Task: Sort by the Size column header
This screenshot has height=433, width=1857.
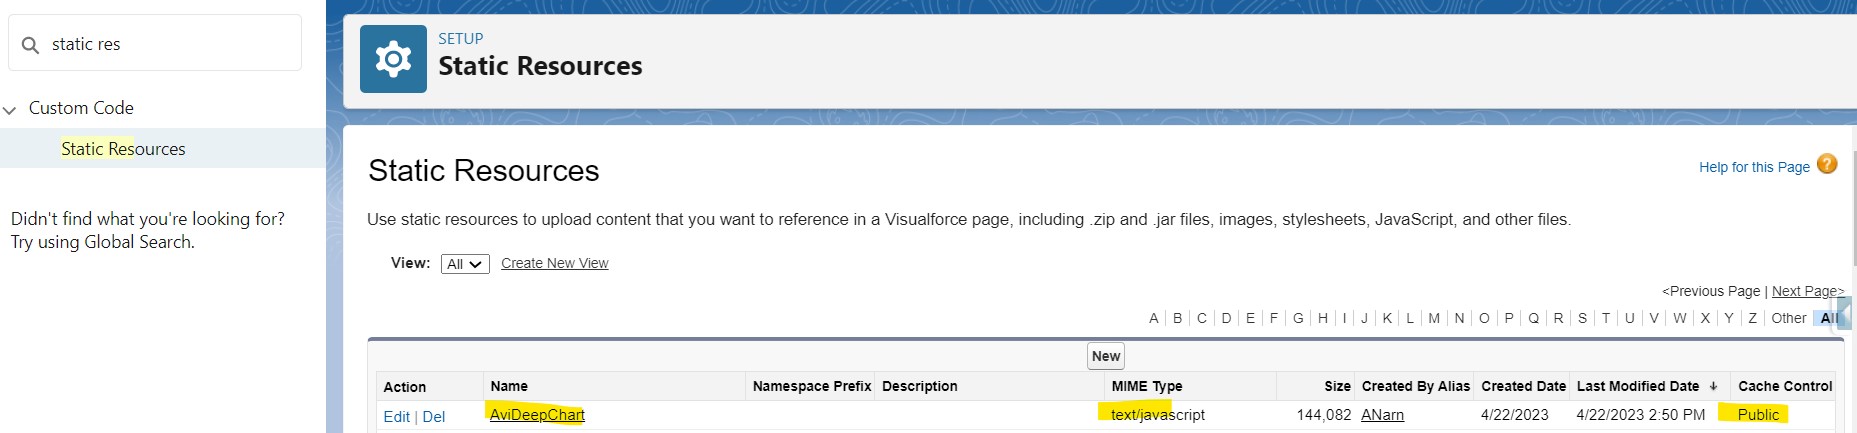Action: point(1337,386)
